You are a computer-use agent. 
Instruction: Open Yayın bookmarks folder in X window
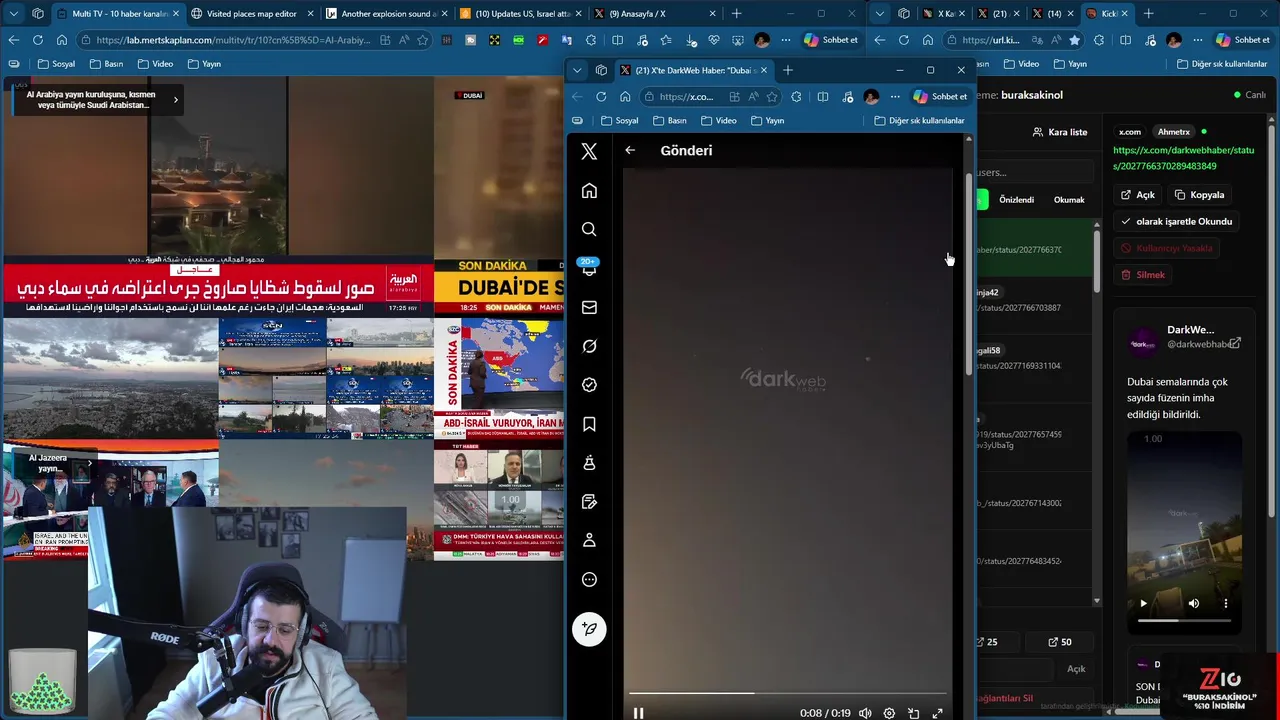click(x=767, y=120)
